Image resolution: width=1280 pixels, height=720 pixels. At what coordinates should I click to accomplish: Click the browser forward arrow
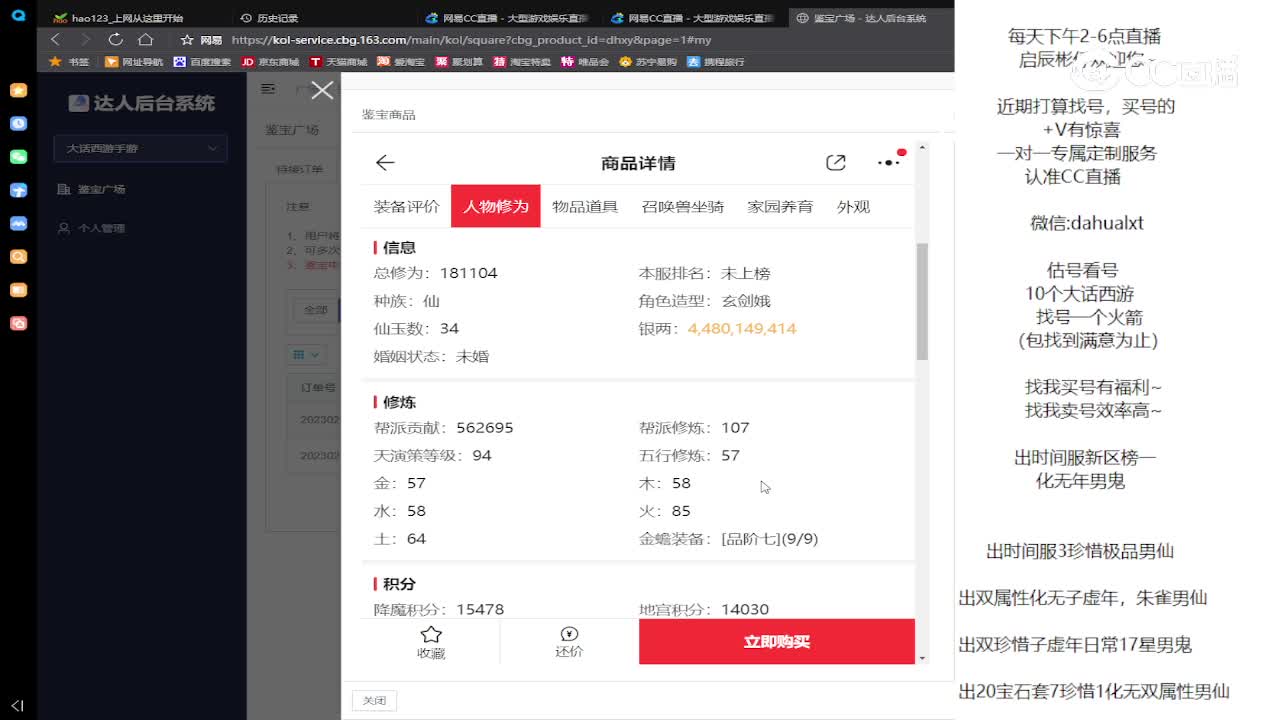85,40
